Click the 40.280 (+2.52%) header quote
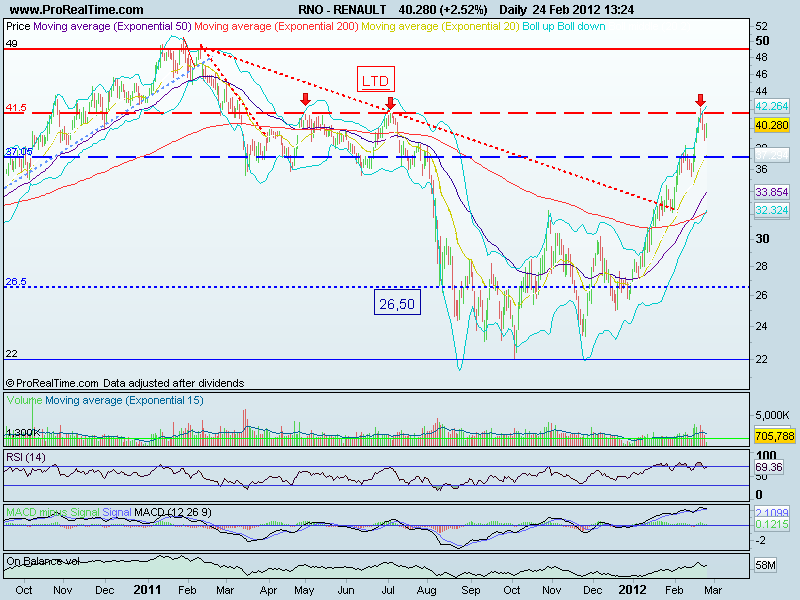800x600 pixels. pyautogui.click(x=442, y=10)
